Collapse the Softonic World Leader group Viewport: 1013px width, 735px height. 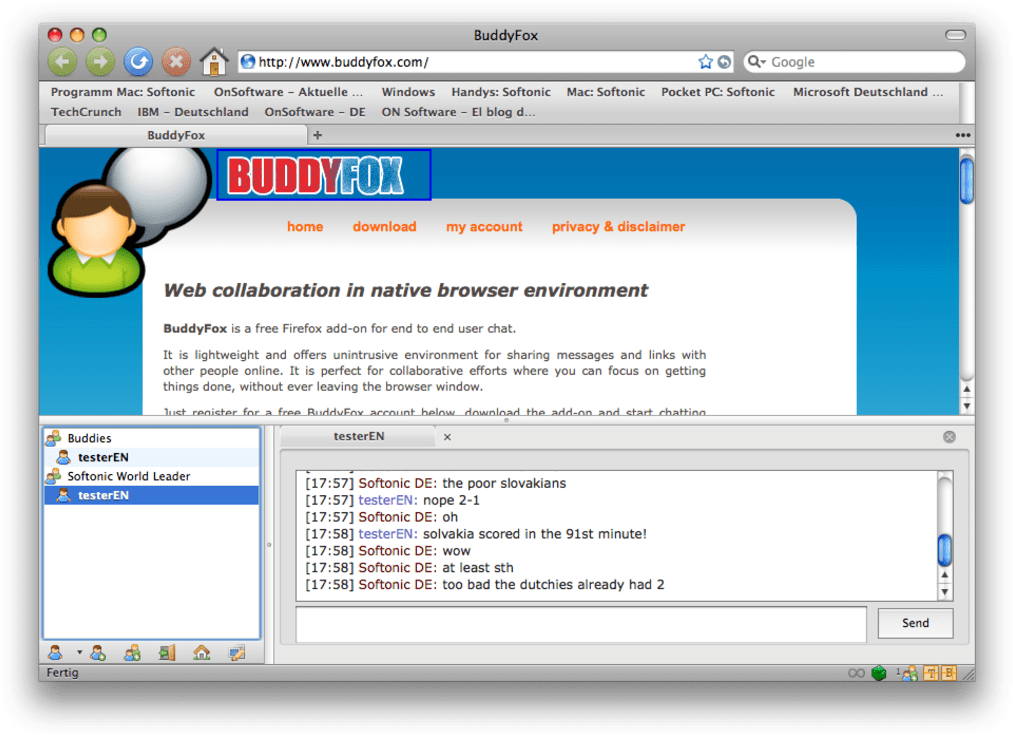pyautogui.click(x=53, y=477)
